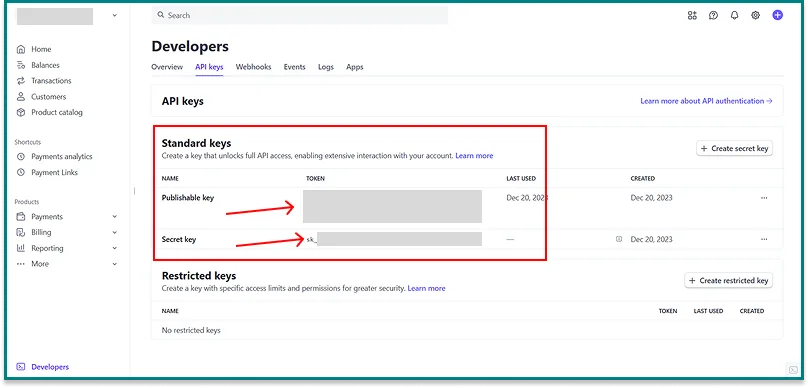
Task: Open the three-dot menu for Secret key
Action: (764, 239)
